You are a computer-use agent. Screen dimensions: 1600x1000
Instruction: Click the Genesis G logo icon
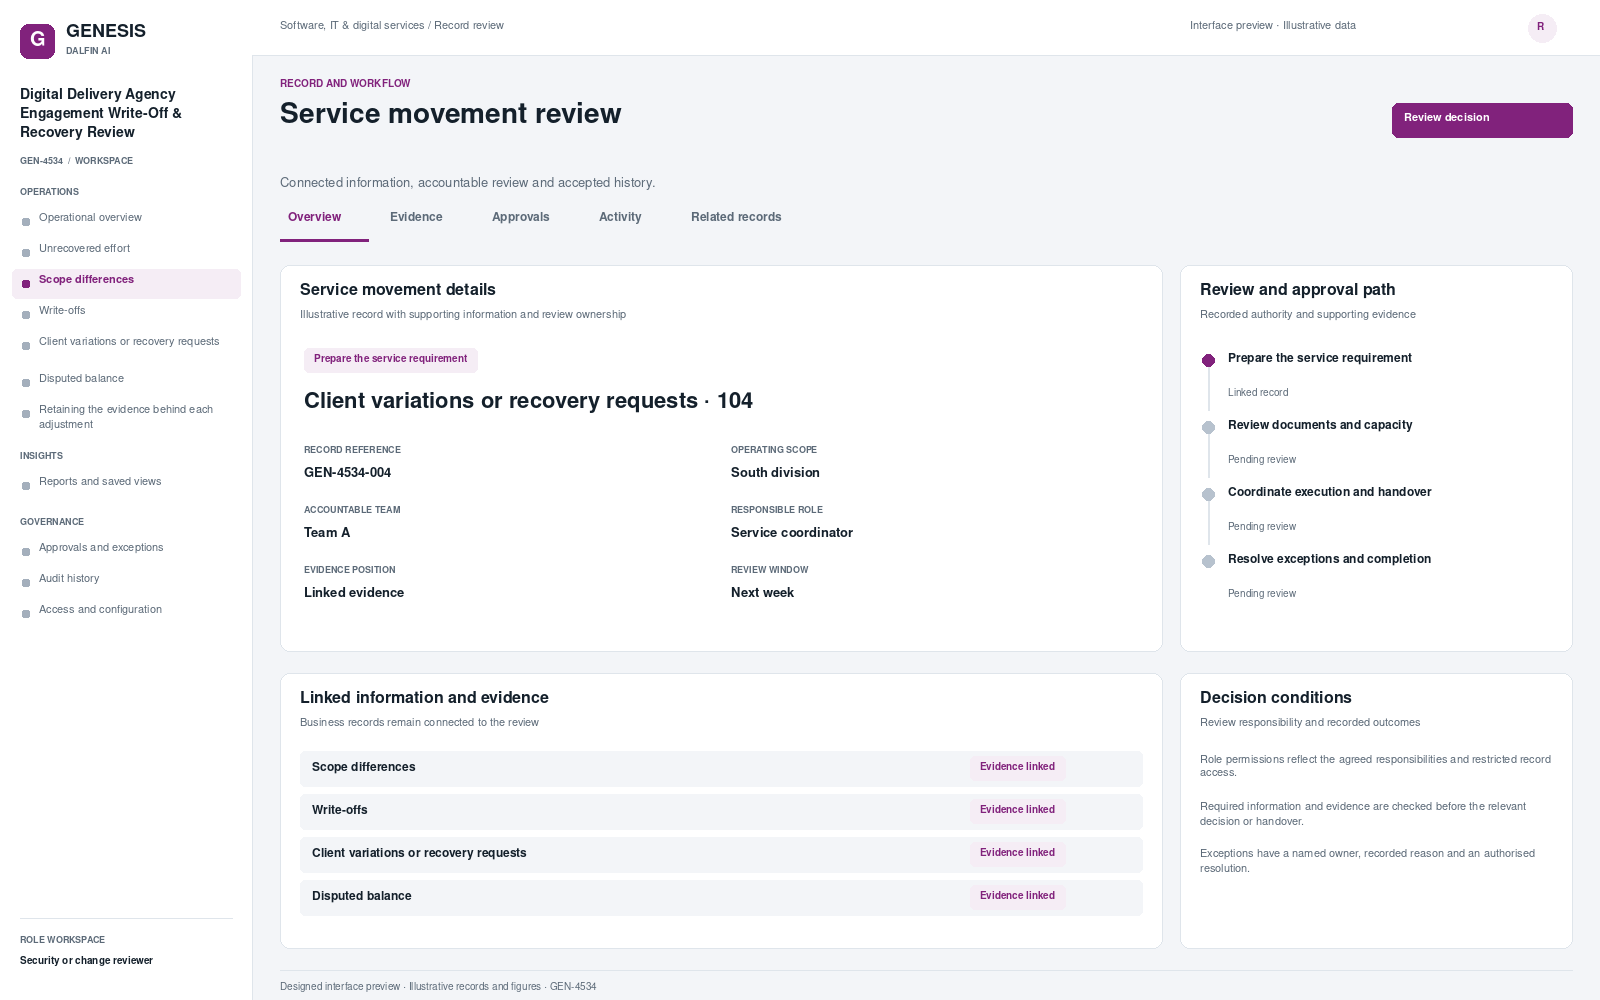pyautogui.click(x=38, y=41)
